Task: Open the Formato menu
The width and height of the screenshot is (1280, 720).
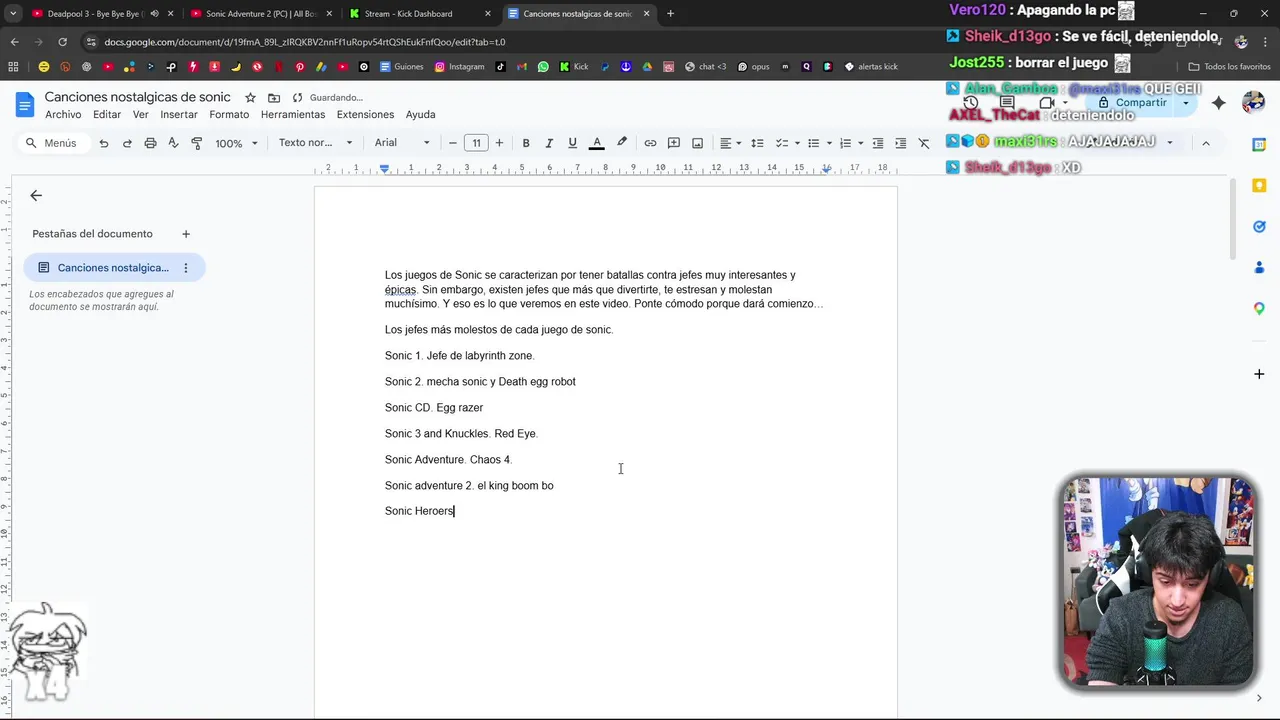Action: [x=229, y=114]
